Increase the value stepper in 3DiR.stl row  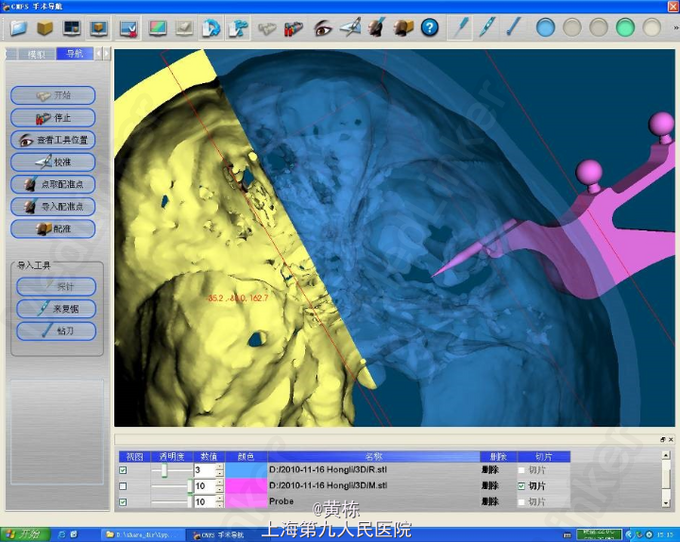point(219,467)
